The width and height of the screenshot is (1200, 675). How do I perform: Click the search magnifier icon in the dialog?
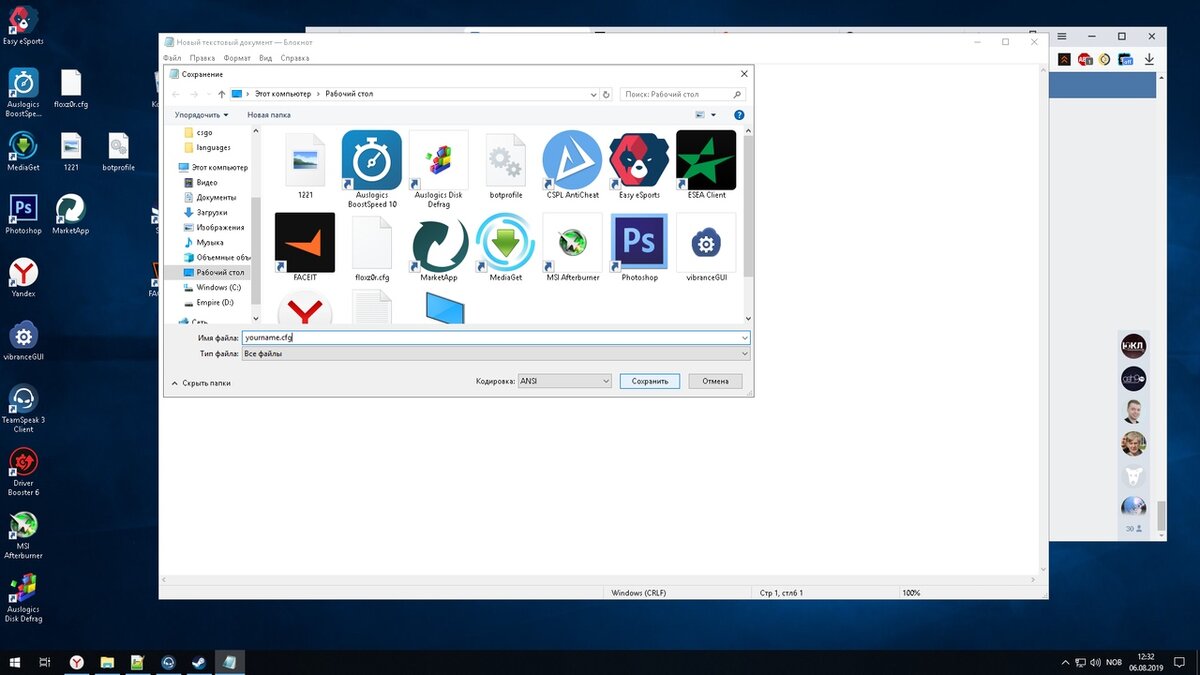click(738, 94)
